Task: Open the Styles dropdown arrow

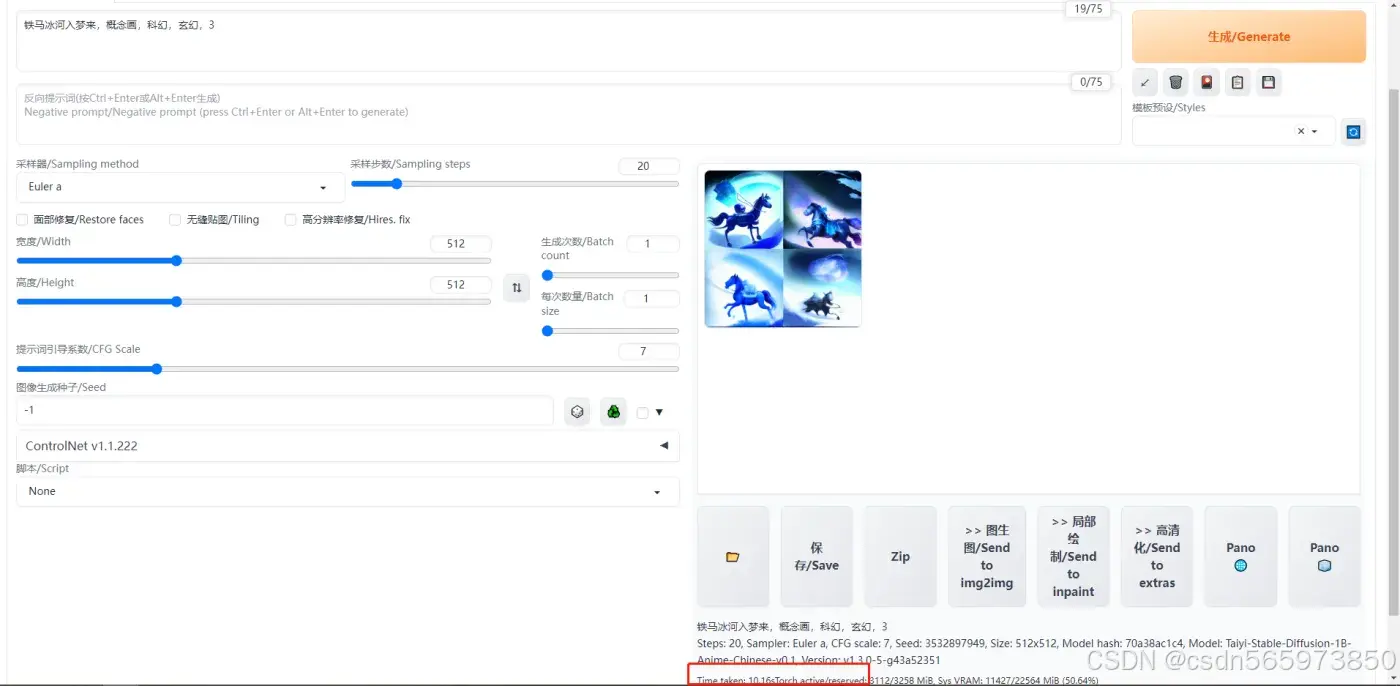Action: 1314,131
